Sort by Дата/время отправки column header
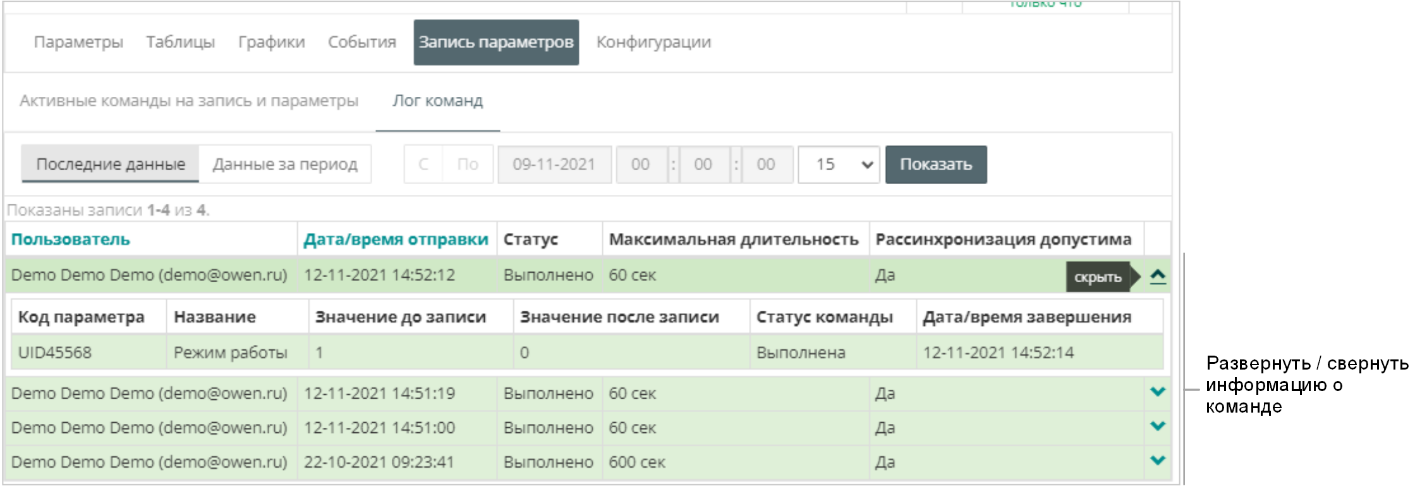This screenshot has width=1427, height=486. point(396,239)
